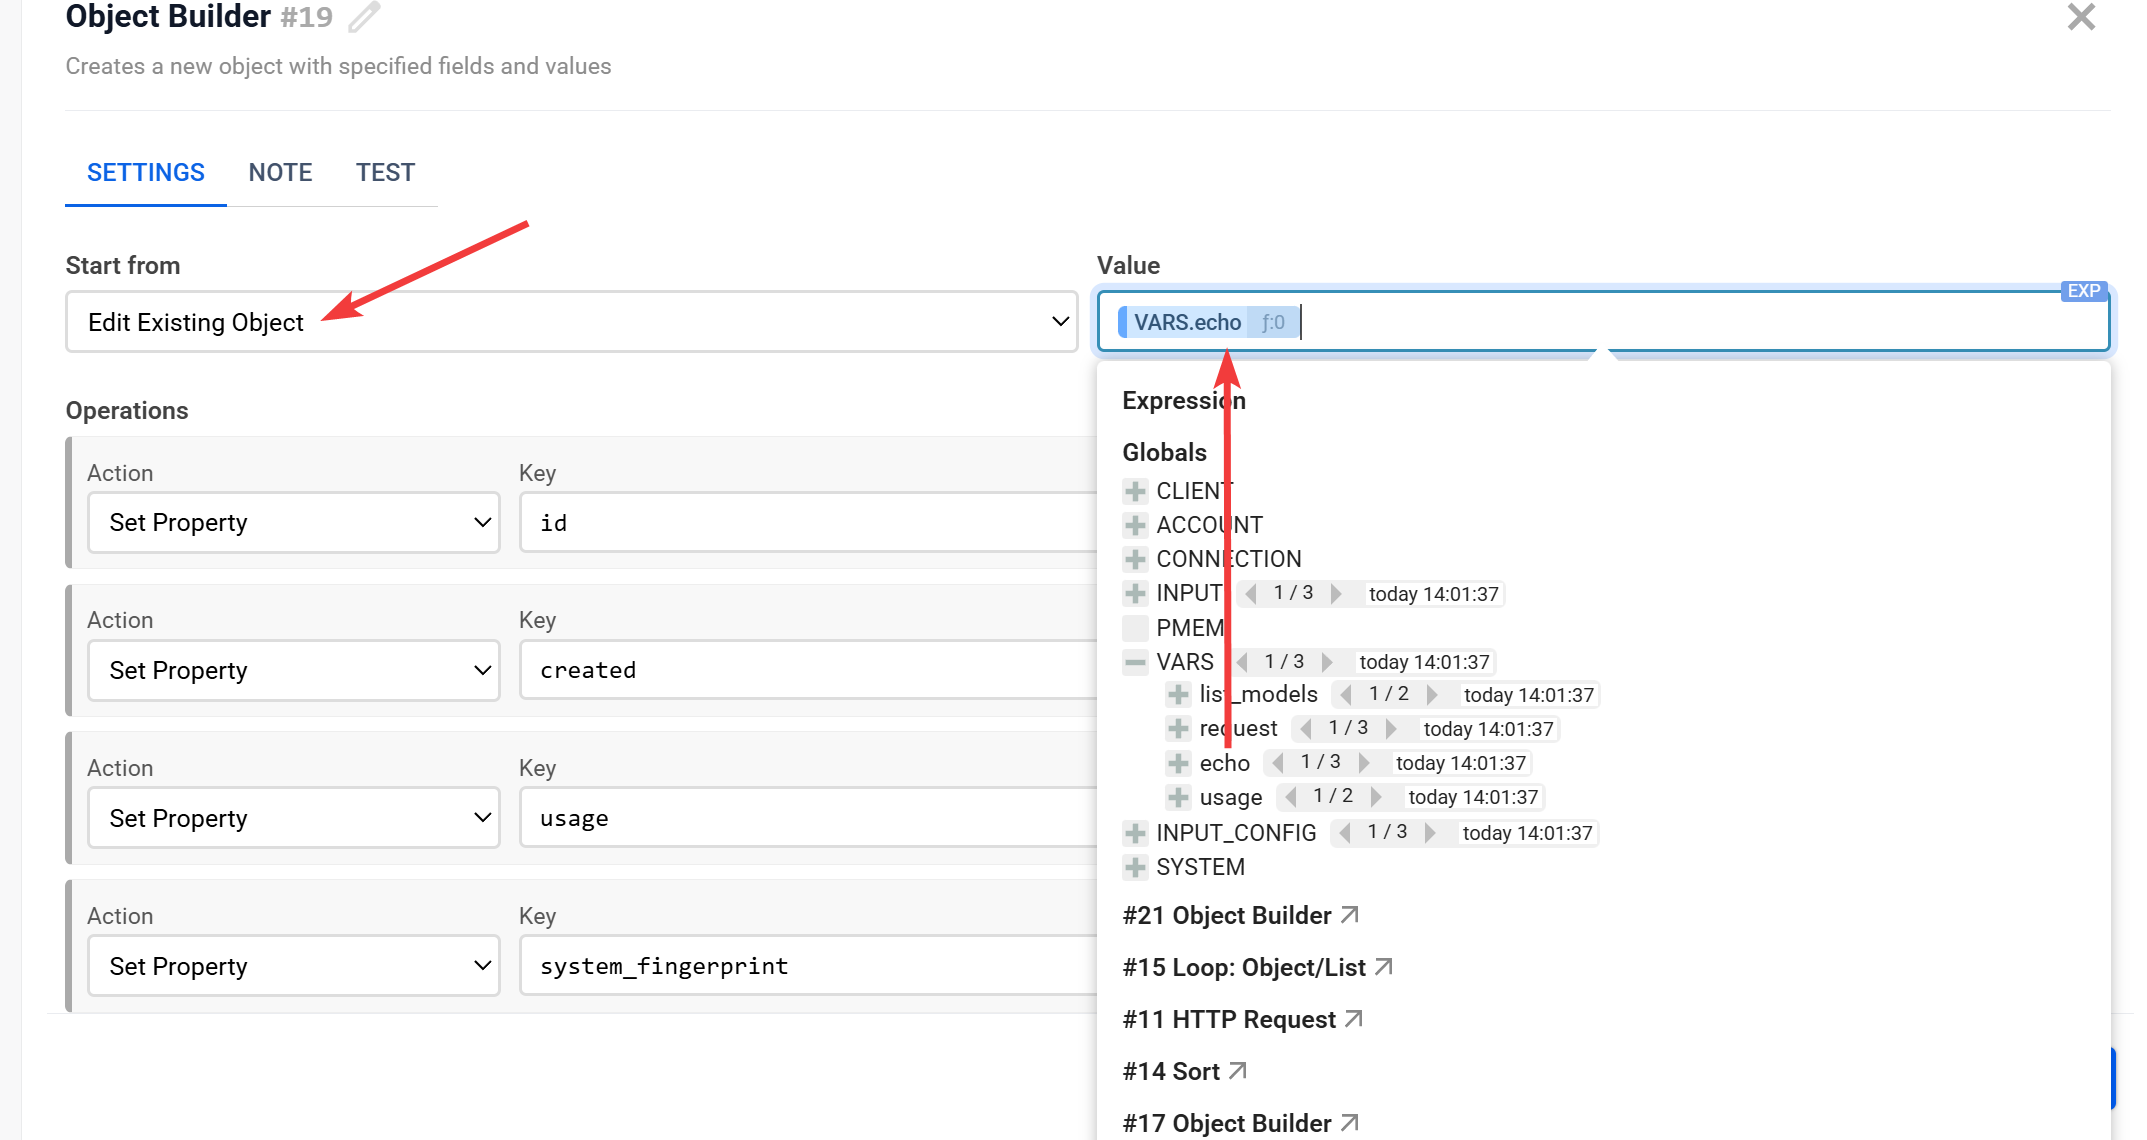Open external link icon for #21 Object Builder
Viewport: 2147px width, 1140px height.
click(1350, 915)
